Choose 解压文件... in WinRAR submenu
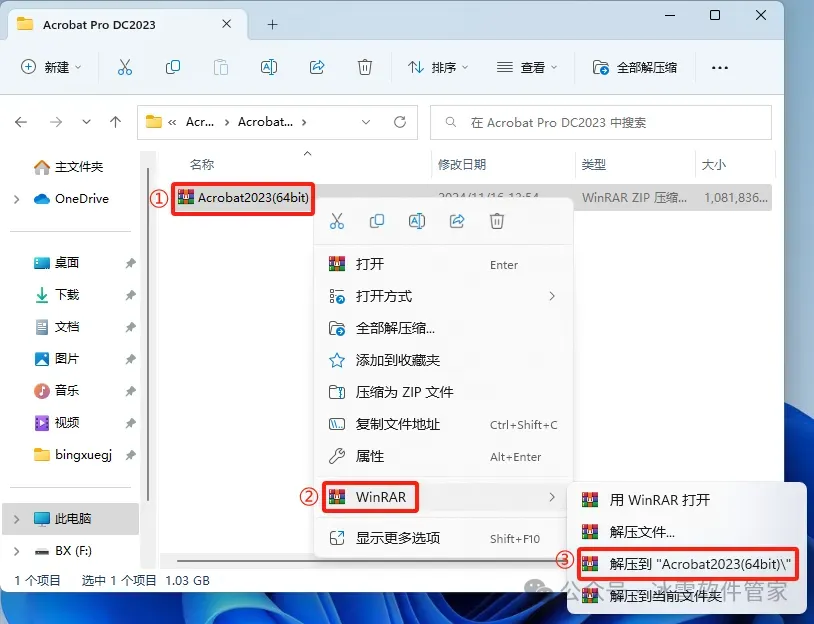 (x=686, y=532)
